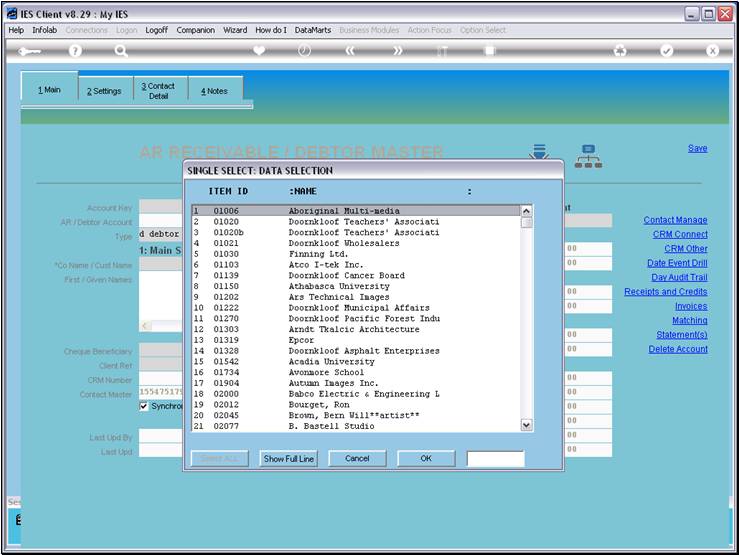Click the double right arrow icon
739x555 pixels.
(x=398, y=50)
